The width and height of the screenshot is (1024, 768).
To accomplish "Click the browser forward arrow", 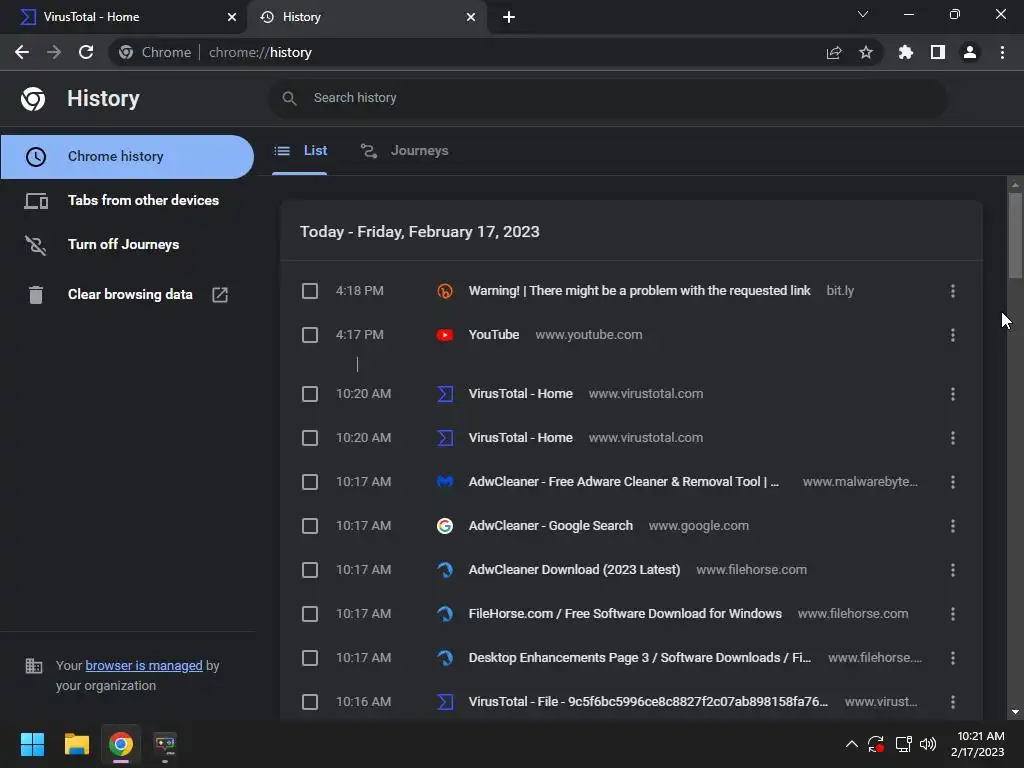I will click(54, 52).
